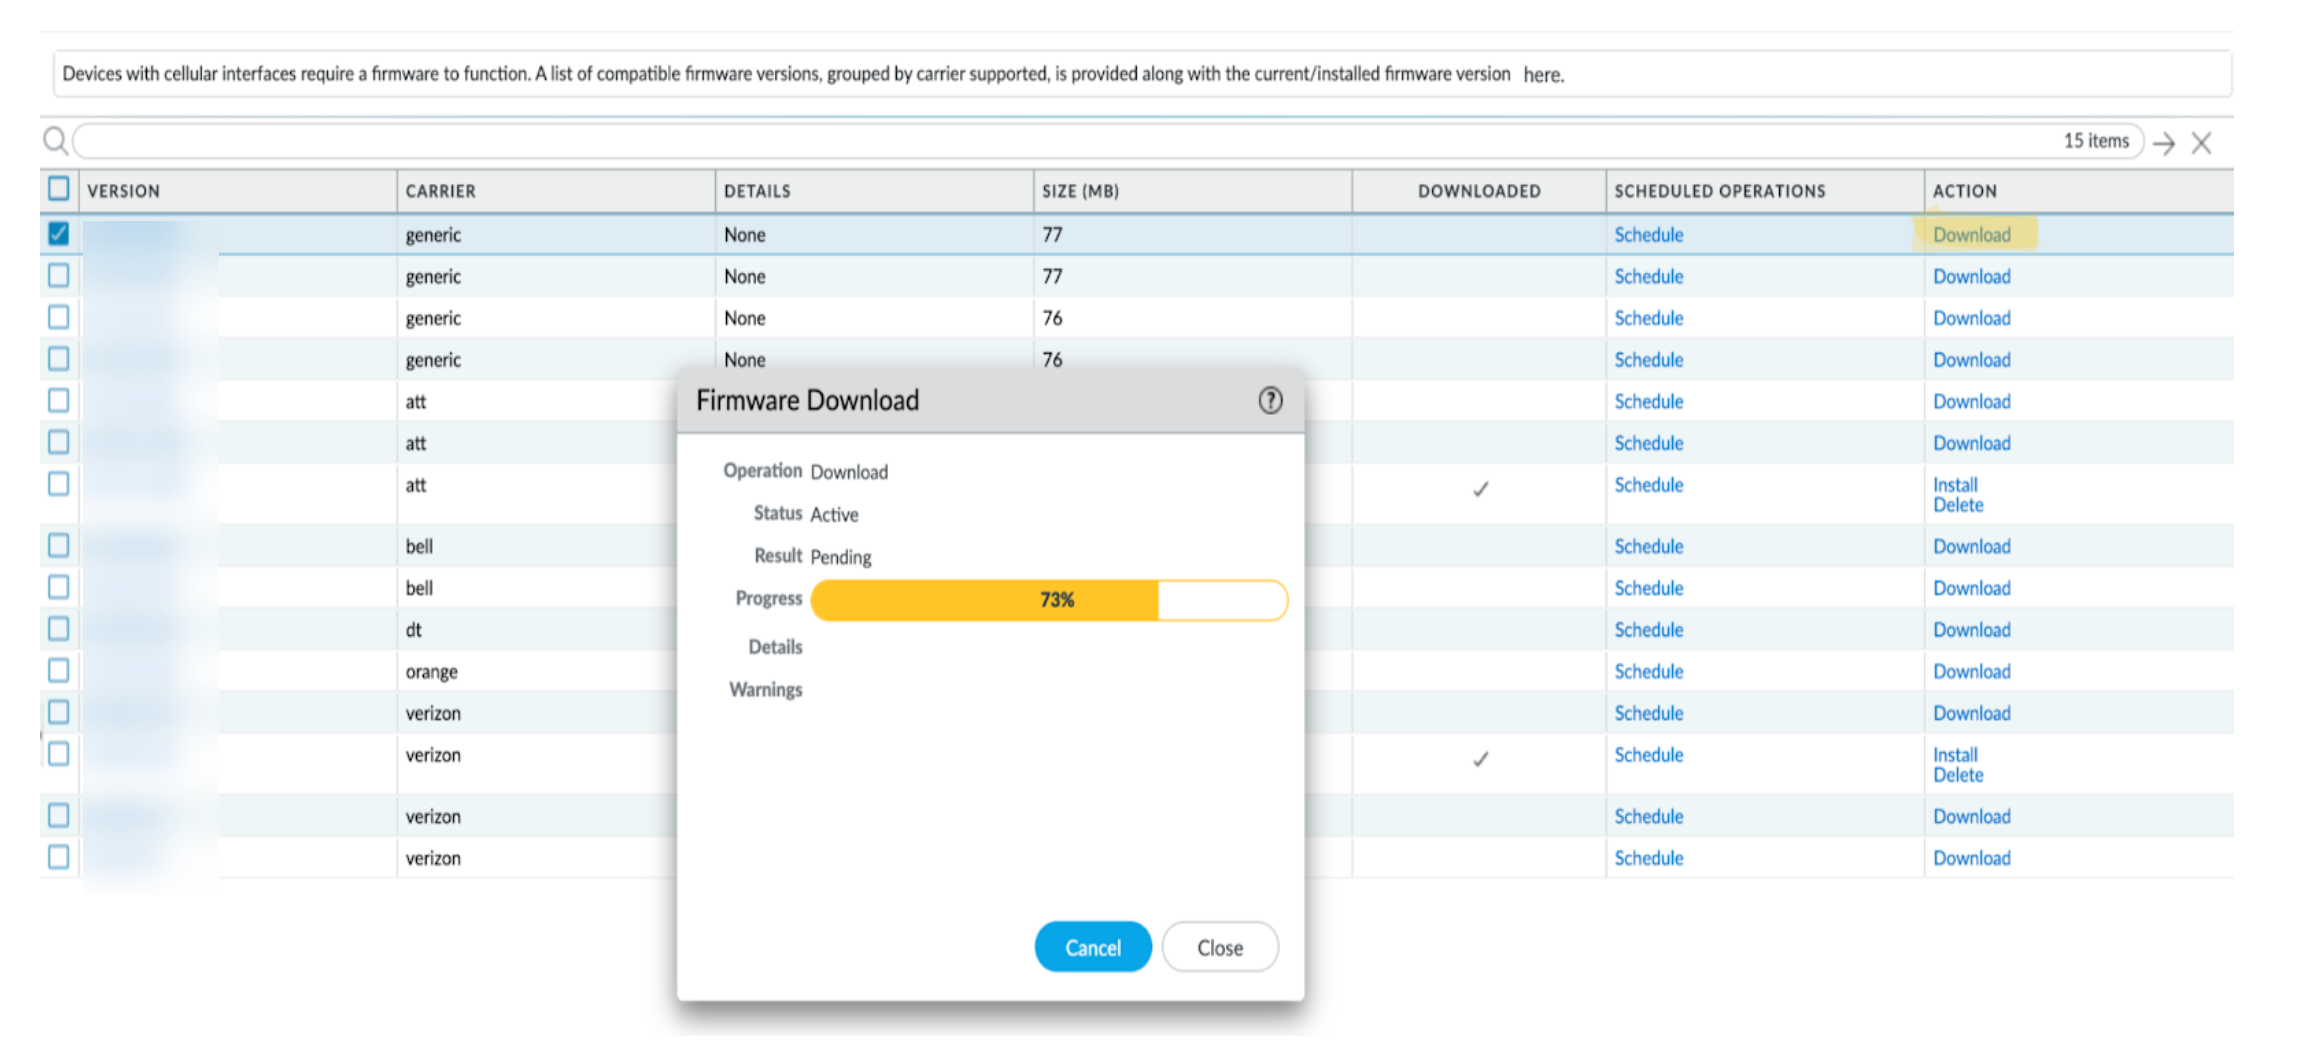2315x1040 pixels.
Task: Click the Version column header
Action: coord(123,191)
